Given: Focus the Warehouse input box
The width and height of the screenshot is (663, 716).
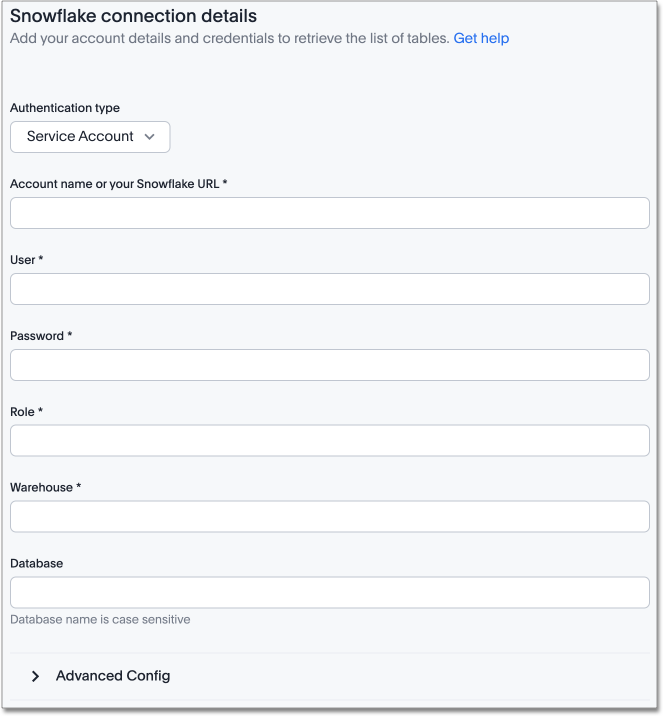Looking at the screenshot, I should [330, 517].
